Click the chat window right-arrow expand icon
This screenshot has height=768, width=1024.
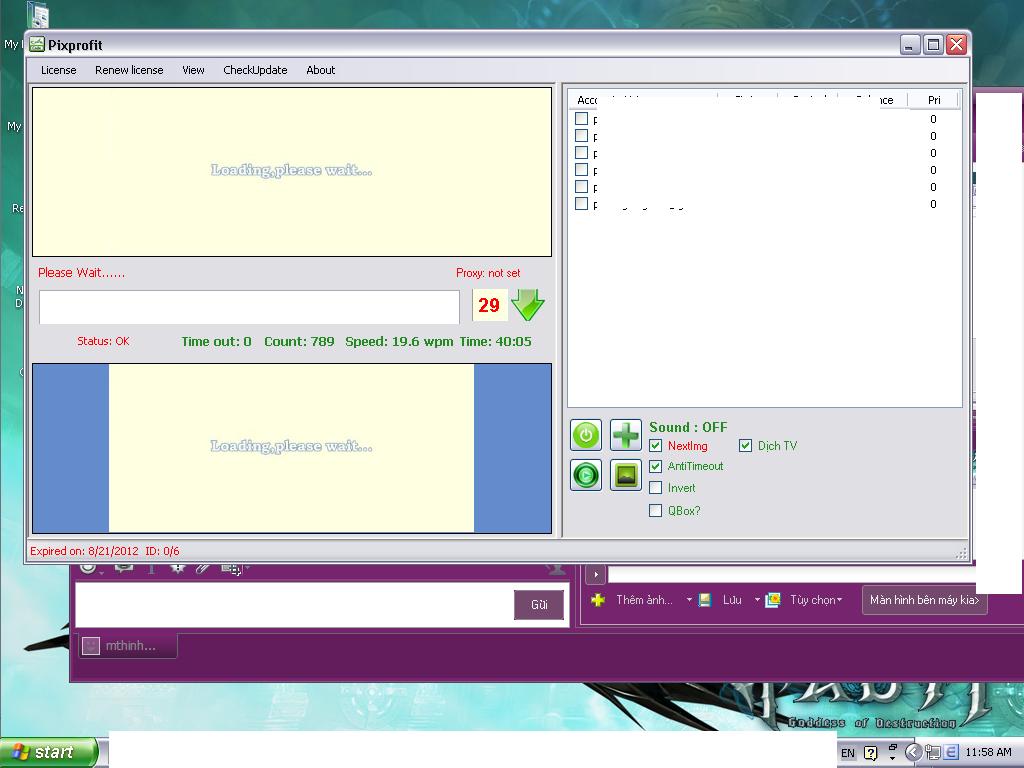point(596,575)
